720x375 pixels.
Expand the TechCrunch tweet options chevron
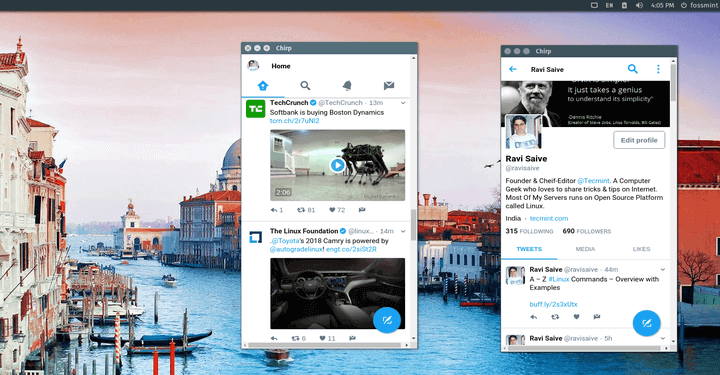(403, 103)
